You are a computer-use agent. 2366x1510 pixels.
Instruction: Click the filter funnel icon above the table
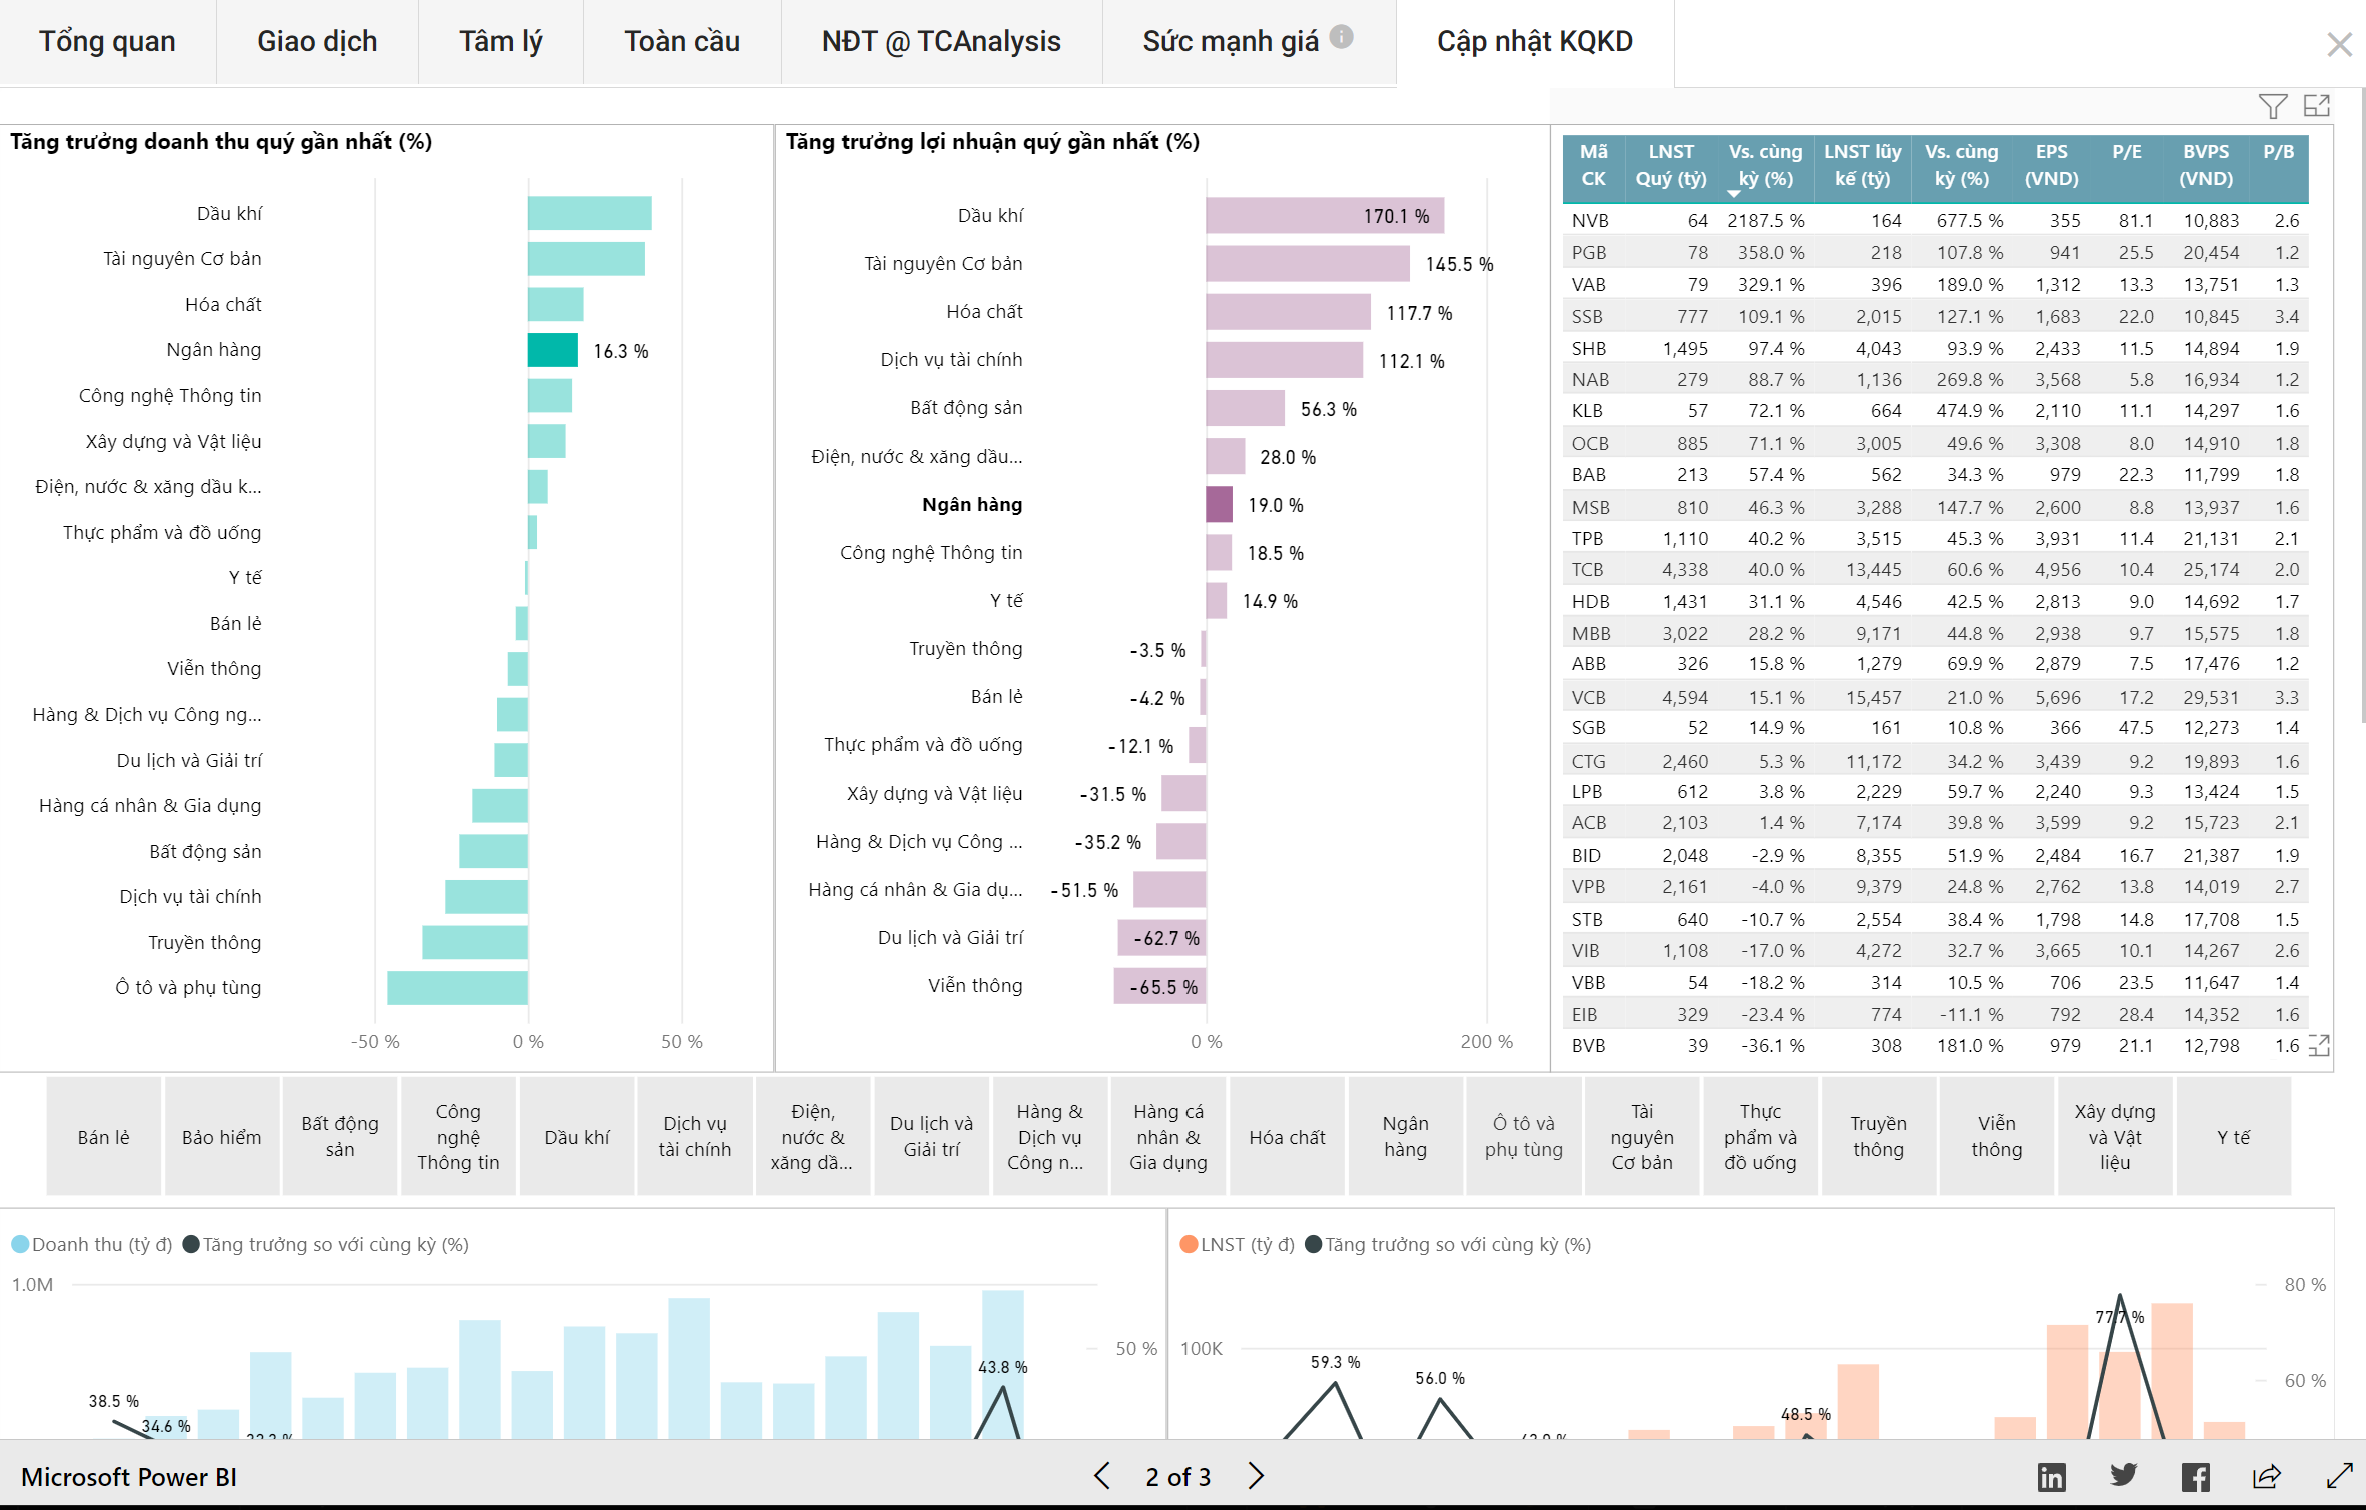click(2272, 106)
